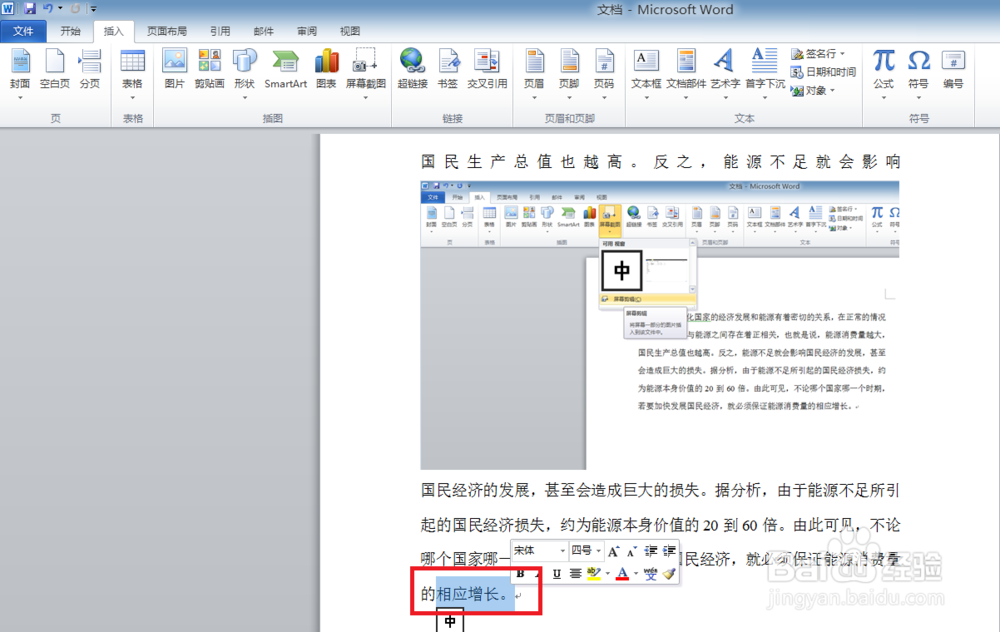Open the 四号 font size dropdown
The height and width of the screenshot is (632, 1000).
pyautogui.click(x=600, y=550)
